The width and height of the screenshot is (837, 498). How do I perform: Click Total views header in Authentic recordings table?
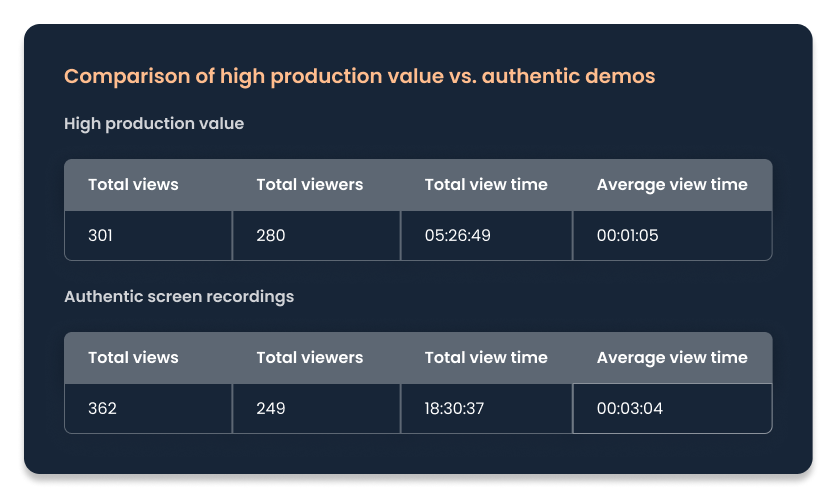[x=133, y=358]
